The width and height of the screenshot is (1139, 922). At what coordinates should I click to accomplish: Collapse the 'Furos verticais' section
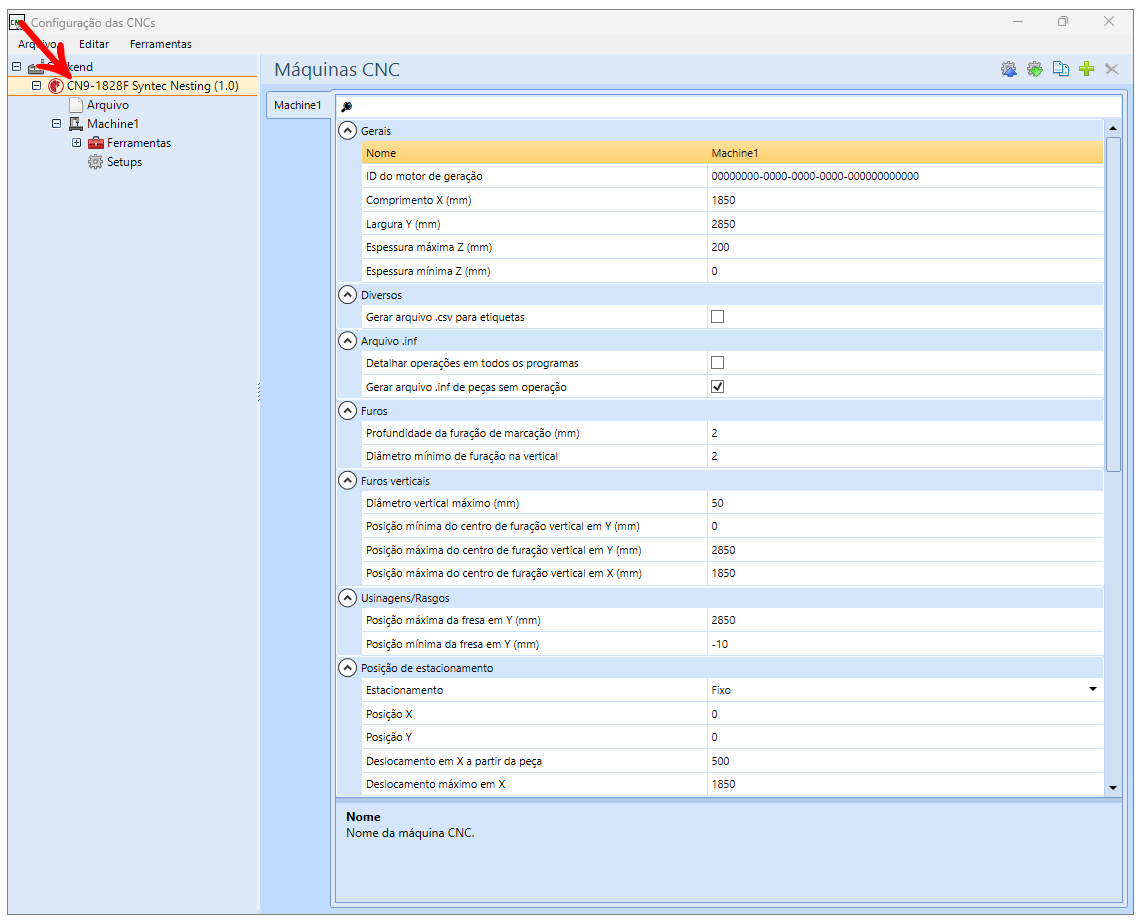[348, 481]
